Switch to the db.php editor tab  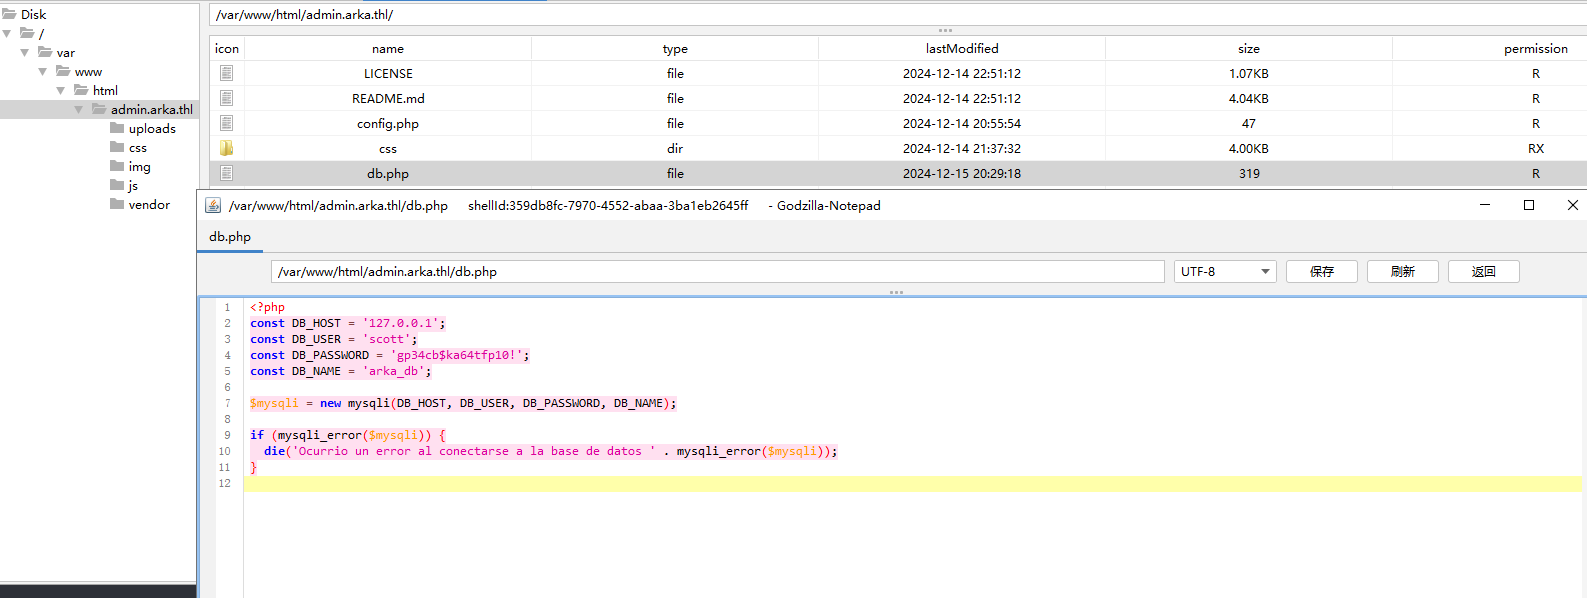click(230, 237)
